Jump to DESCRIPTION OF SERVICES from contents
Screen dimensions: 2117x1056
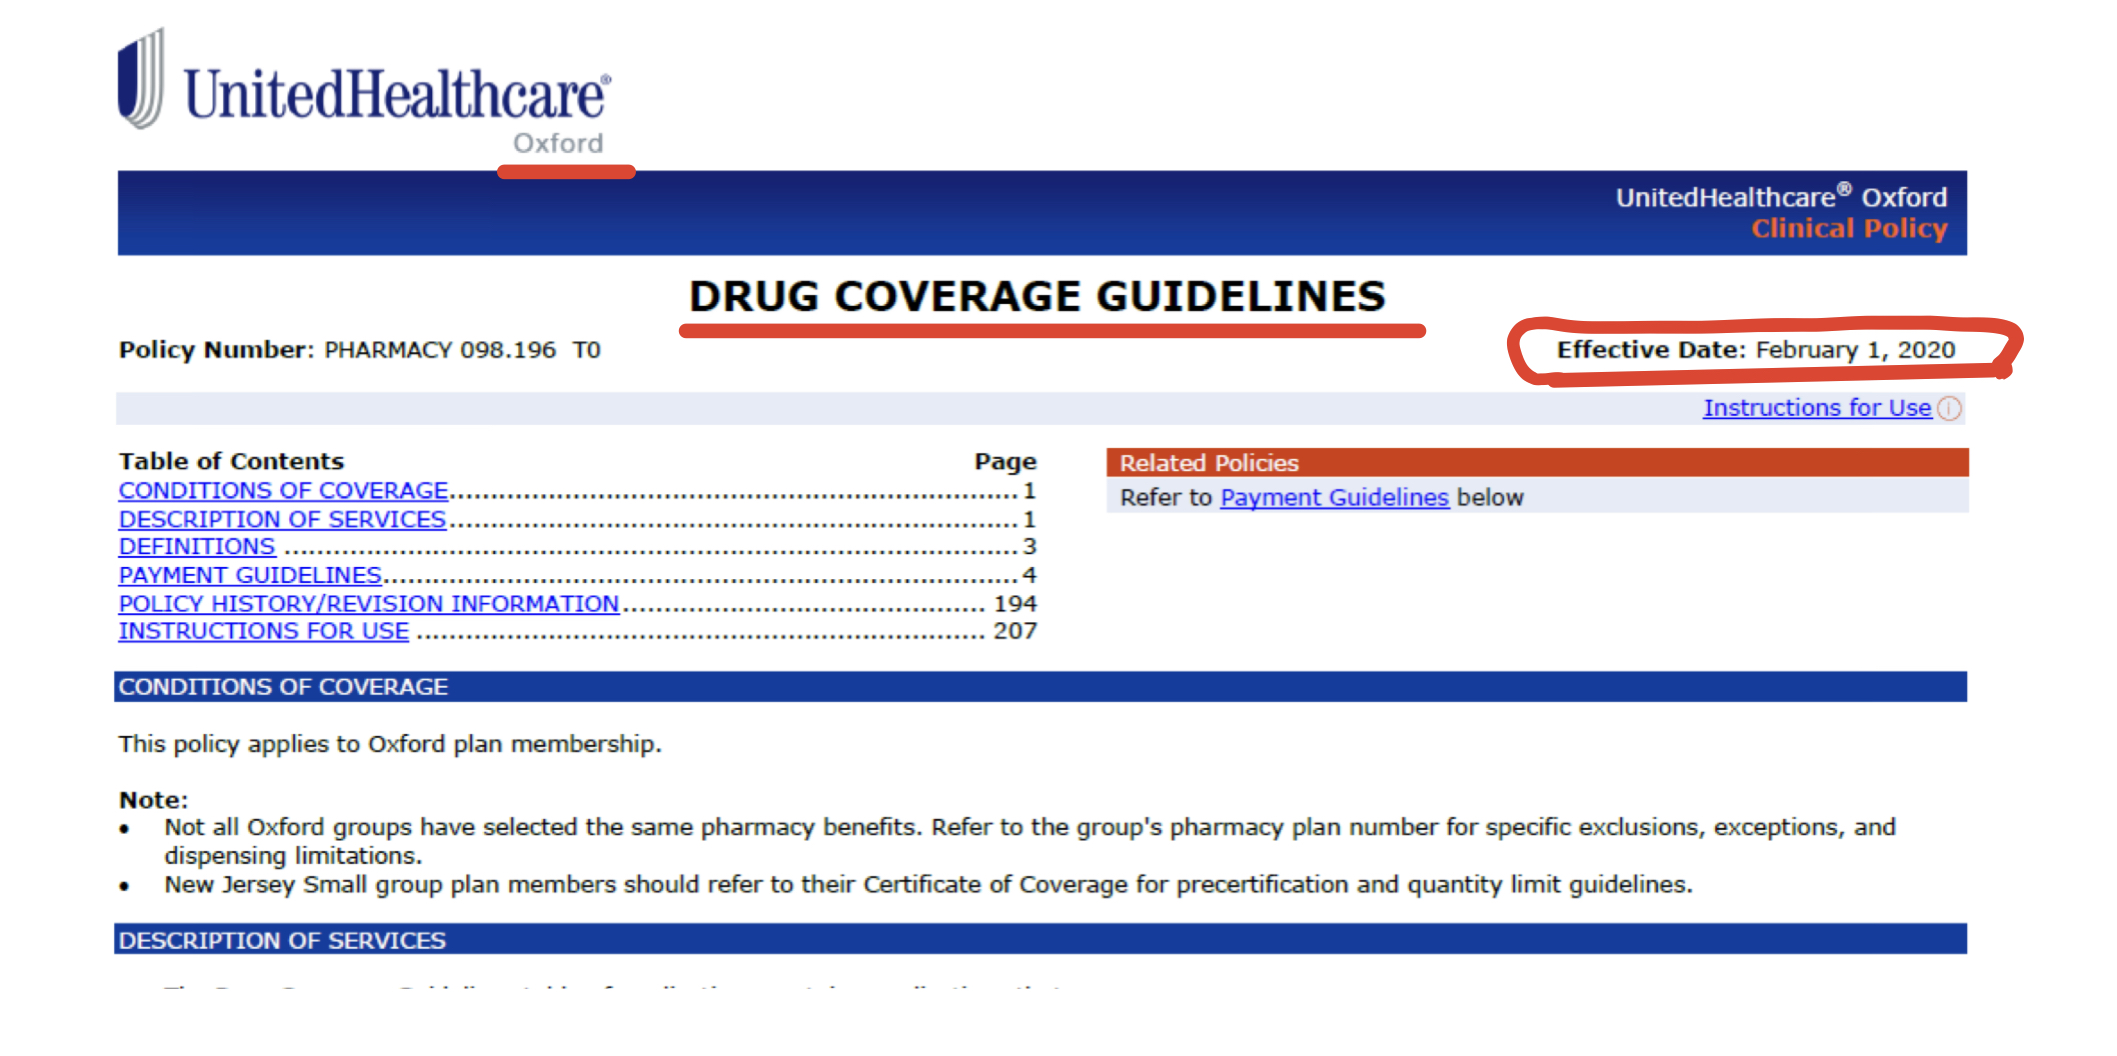pyautogui.click(x=282, y=520)
